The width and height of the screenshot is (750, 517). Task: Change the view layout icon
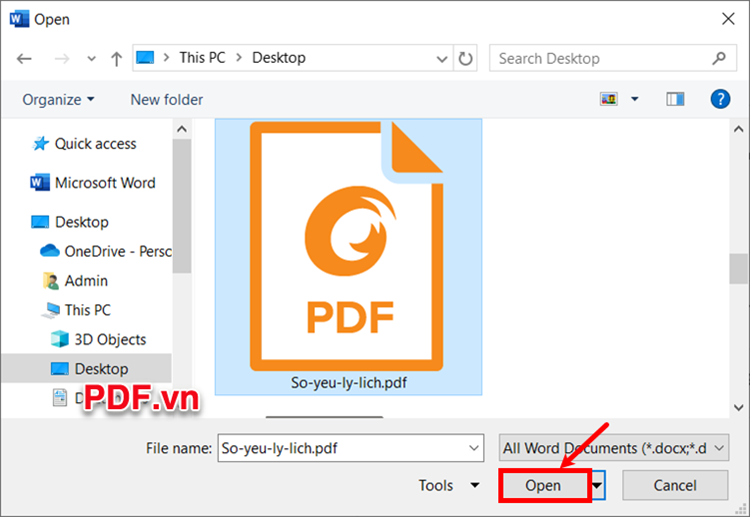click(x=609, y=99)
